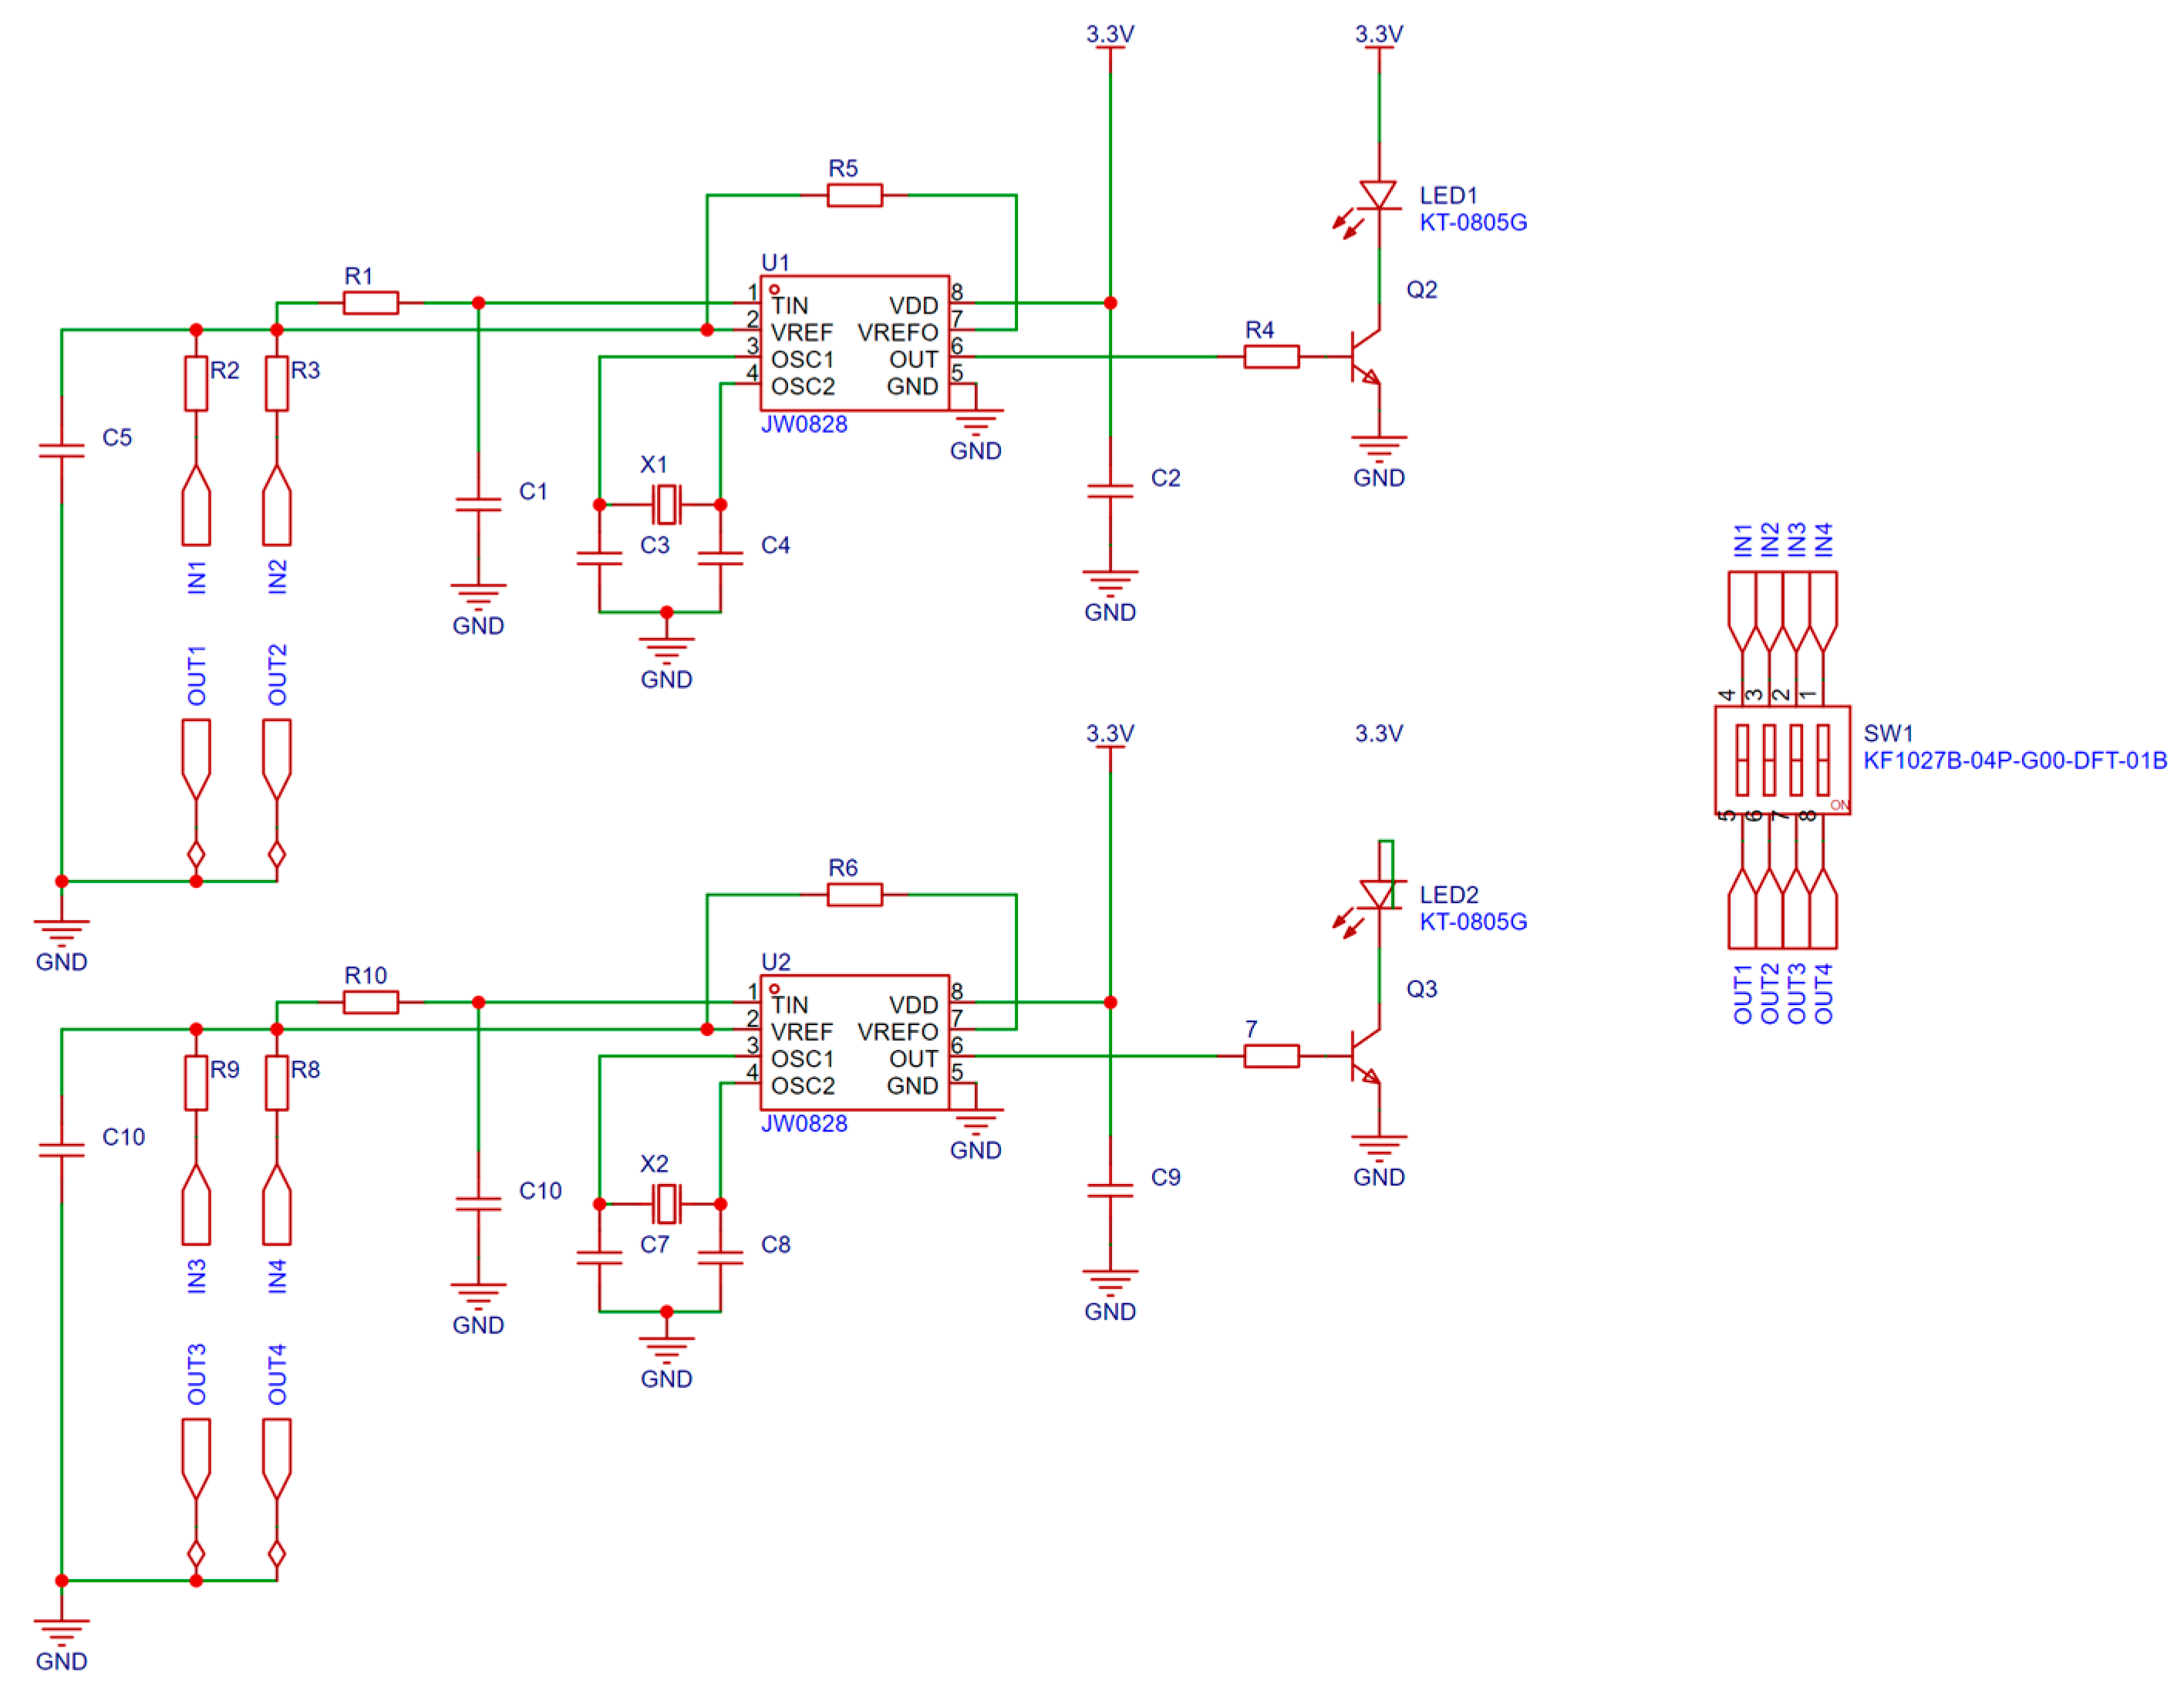Image resolution: width=2184 pixels, height=1697 pixels.
Task: Click the U1 chip designator label
Action: click(x=775, y=262)
